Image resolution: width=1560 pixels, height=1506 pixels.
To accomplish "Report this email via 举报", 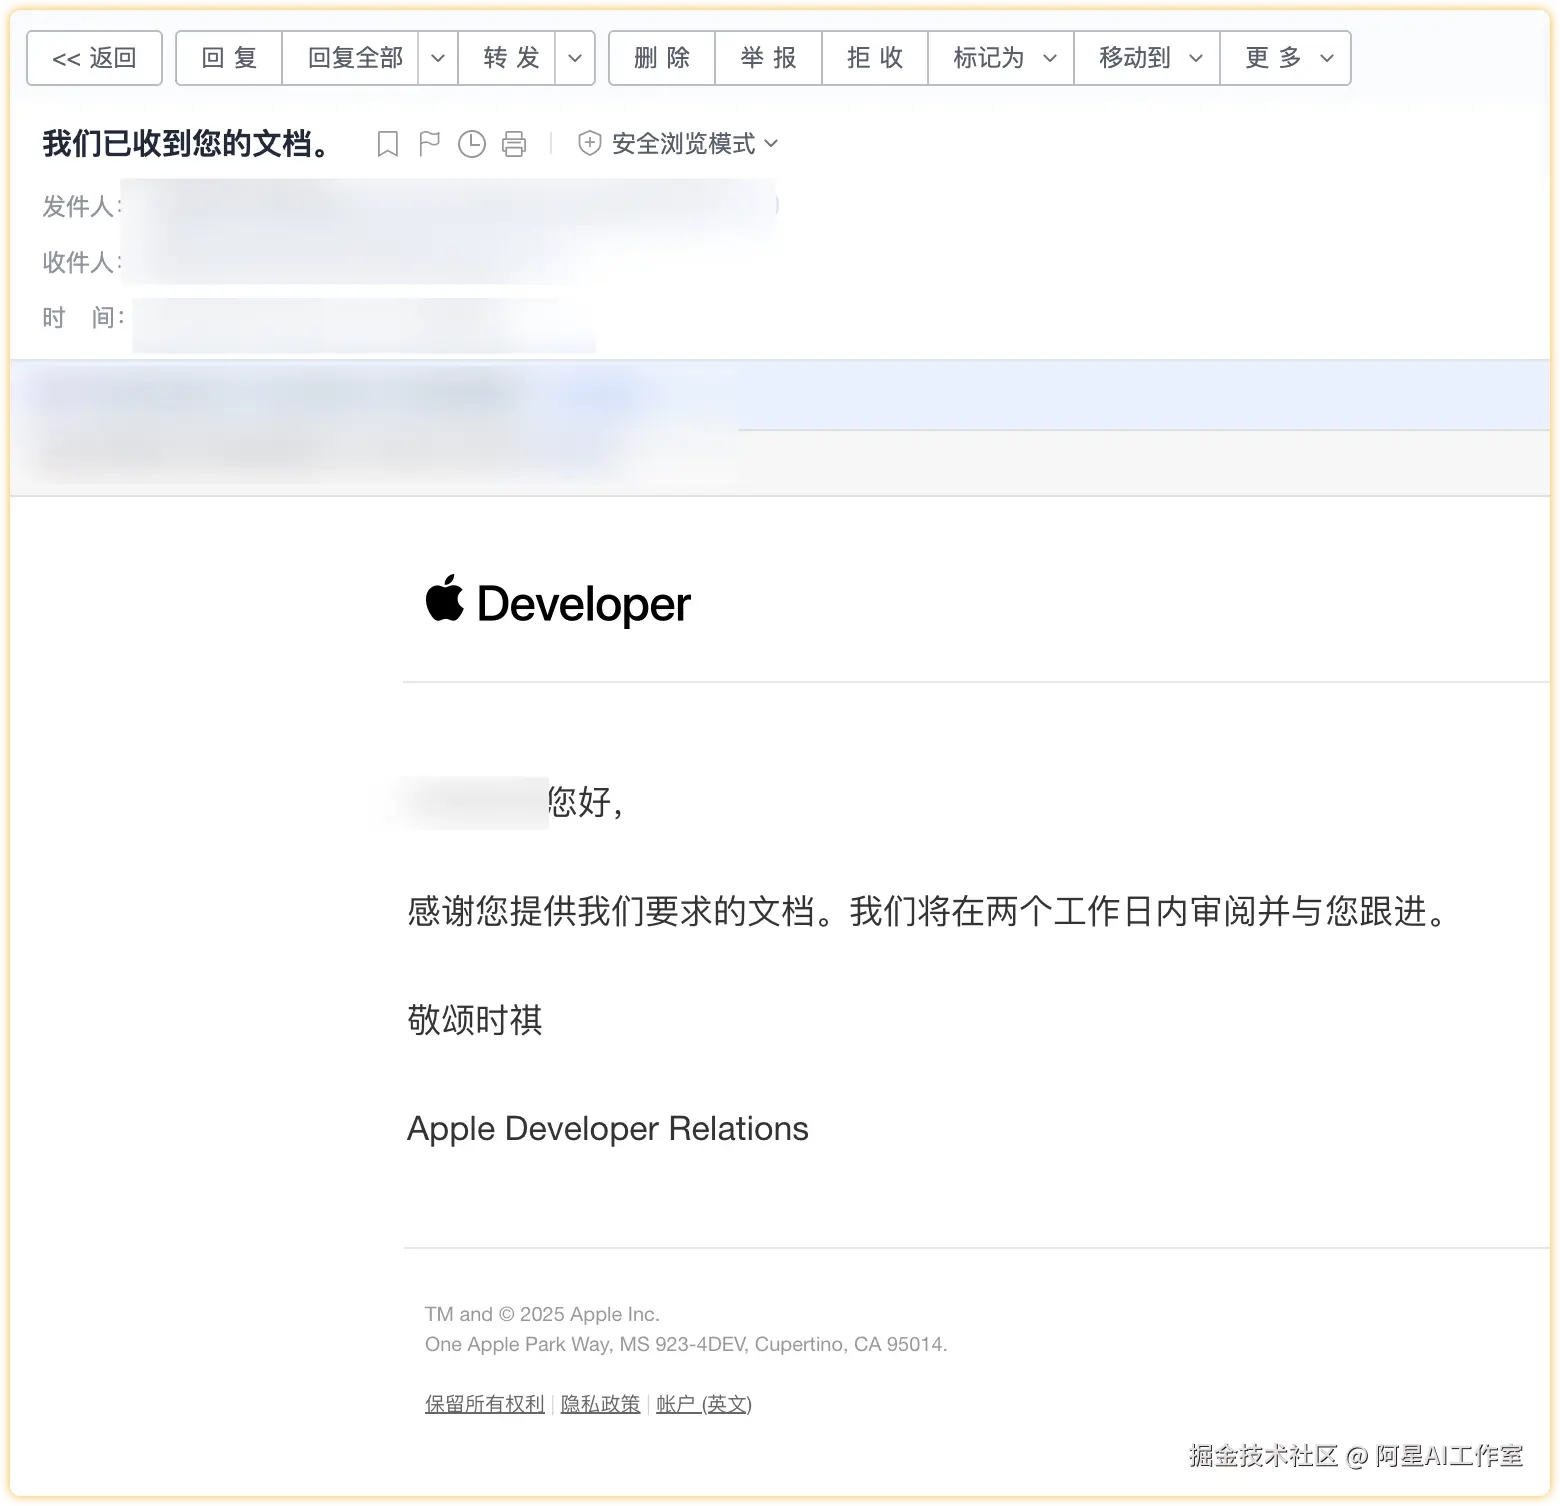I will coord(768,58).
